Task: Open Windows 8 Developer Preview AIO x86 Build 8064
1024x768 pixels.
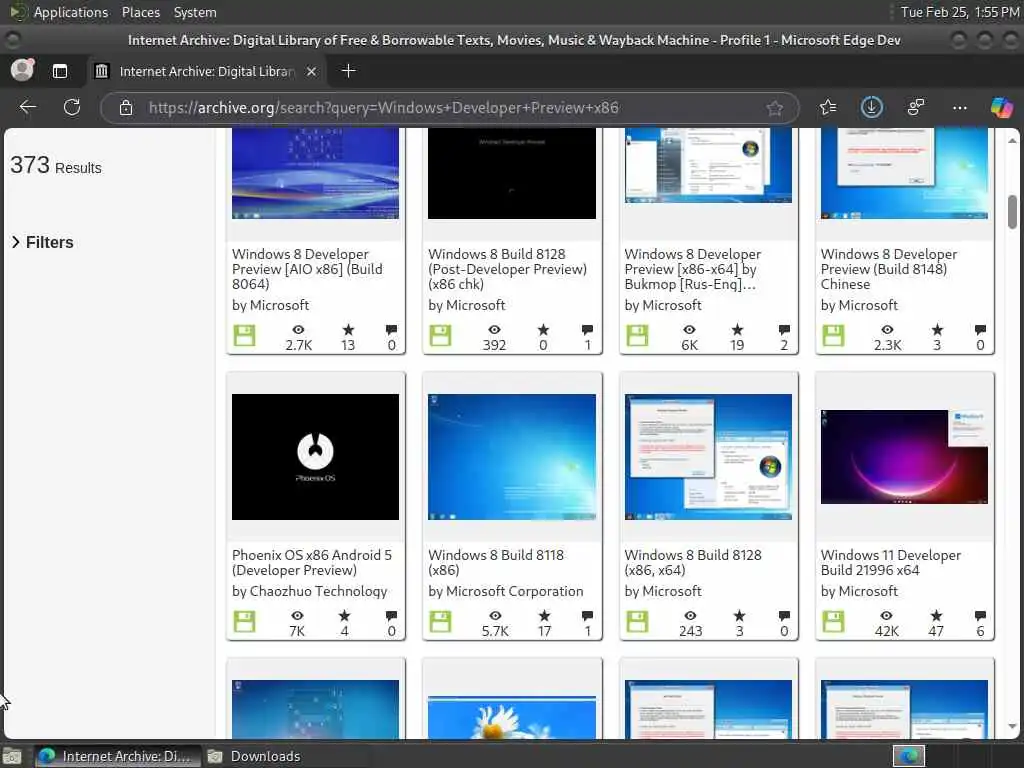Action: pyautogui.click(x=307, y=269)
